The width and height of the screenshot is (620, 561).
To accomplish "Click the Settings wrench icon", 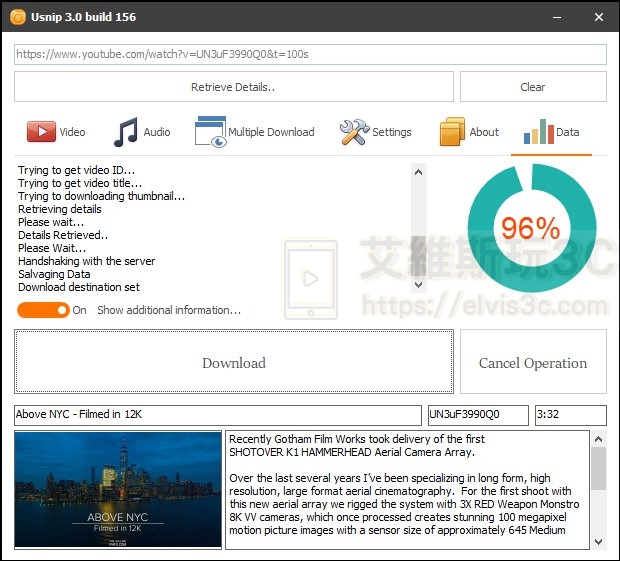I will pyautogui.click(x=354, y=132).
